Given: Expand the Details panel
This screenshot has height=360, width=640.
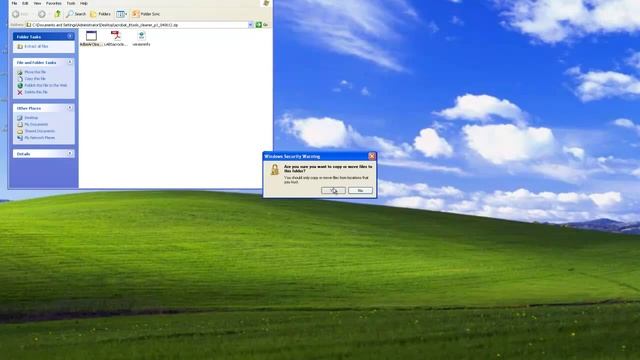Looking at the screenshot, I should tap(70, 153).
